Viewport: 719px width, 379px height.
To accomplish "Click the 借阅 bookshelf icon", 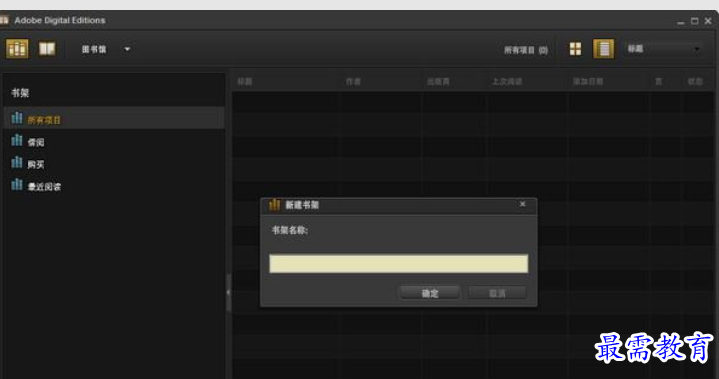I will coord(17,140).
